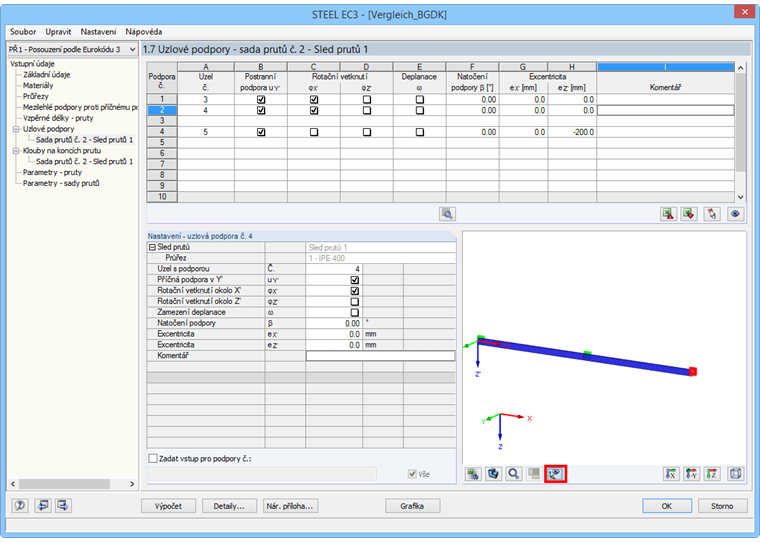
Task: Click the eye view-mode icon beside the table
Action: point(735,214)
